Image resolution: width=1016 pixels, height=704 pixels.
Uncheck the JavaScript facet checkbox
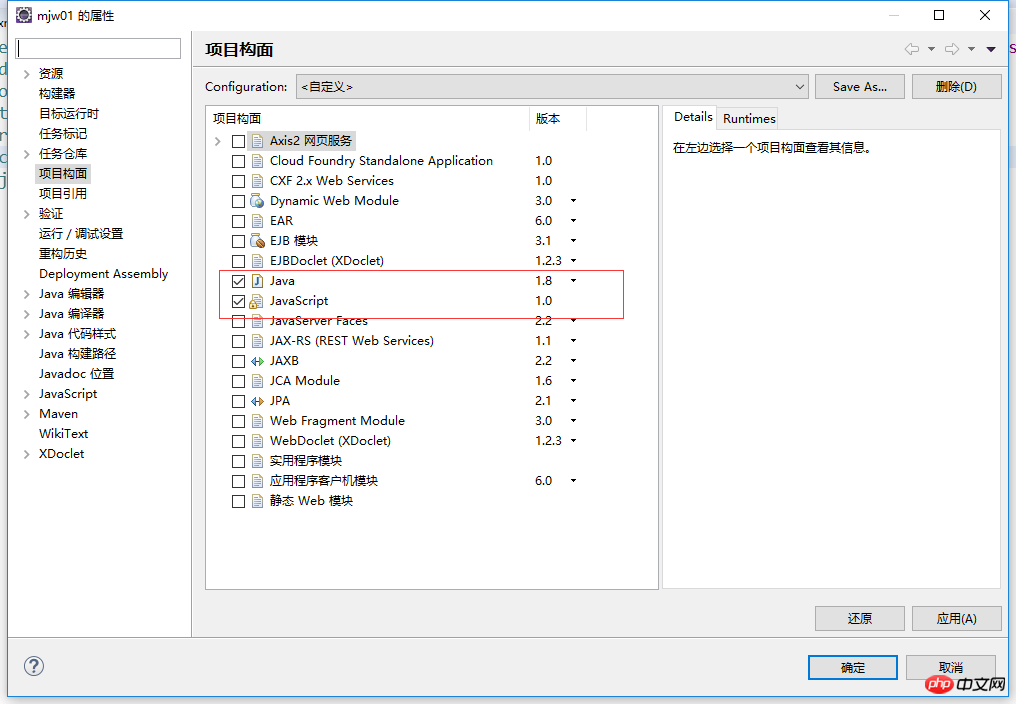point(238,301)
